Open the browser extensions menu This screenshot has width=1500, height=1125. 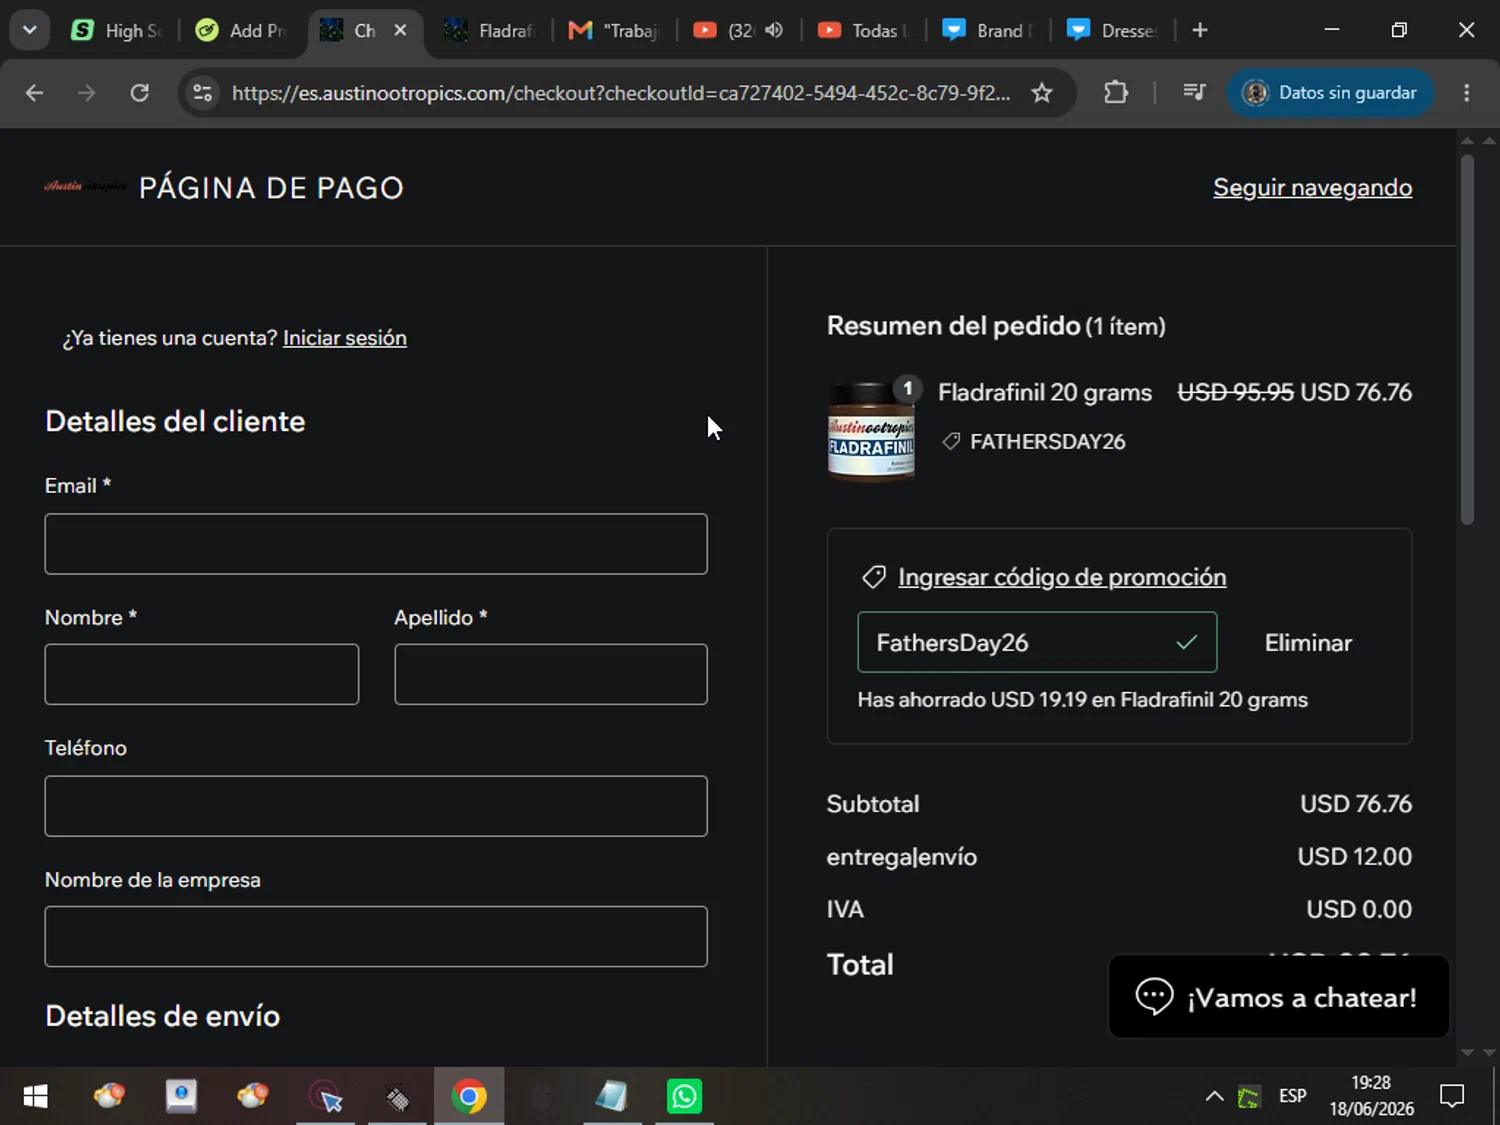(1116, 93)
